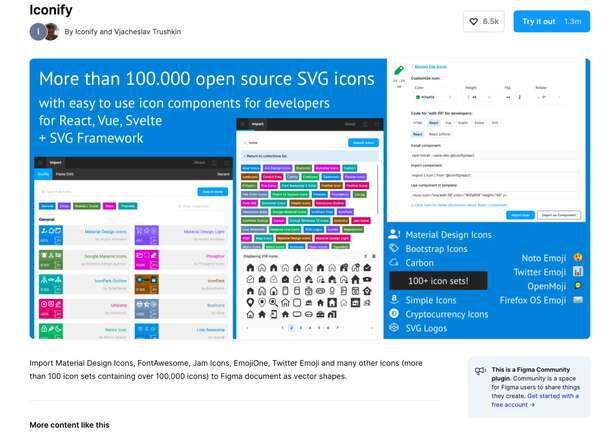Visit Vjacheslav Trushkin's author link
Viewport: 616px width, 432px height.
(x=147, y=32)
